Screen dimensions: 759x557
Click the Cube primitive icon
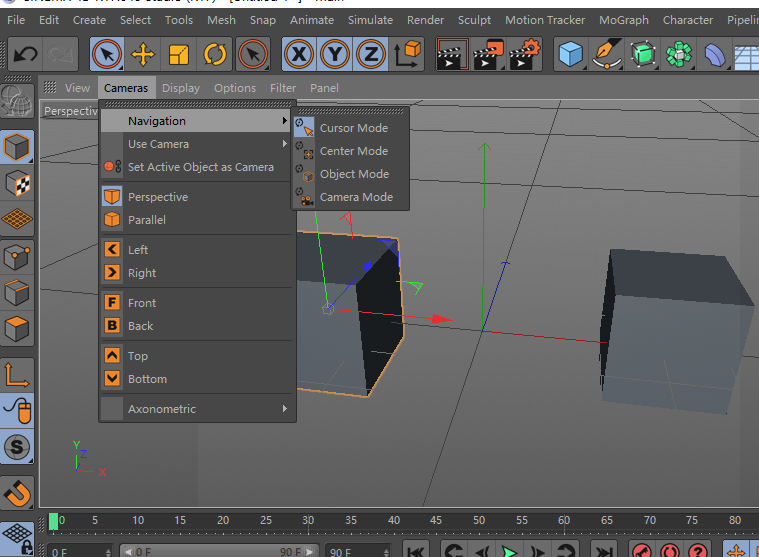tap(571, 54)
